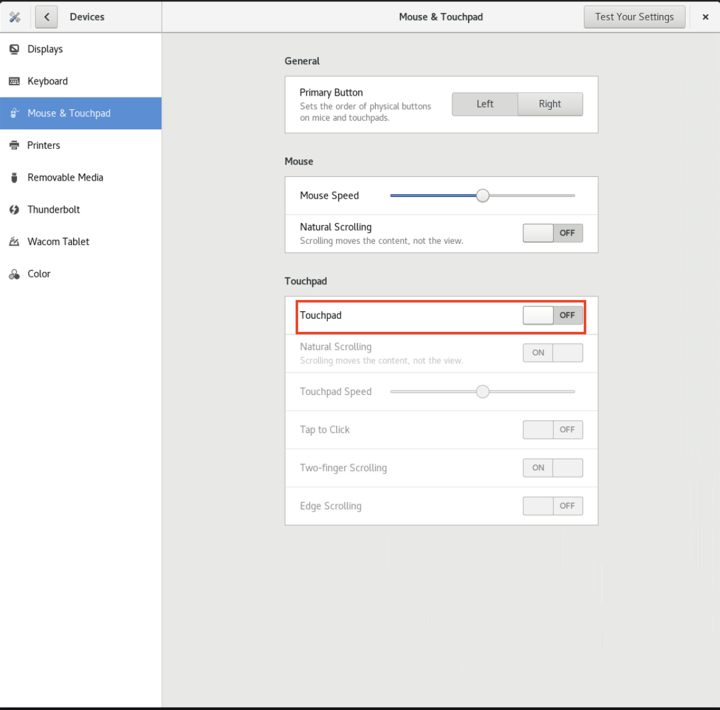Enable the Touchpad switch
The width and height of the screenshot is (720, 710).
click(x=553, y=315)
